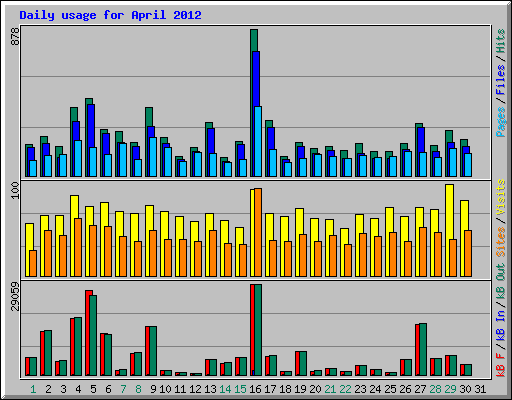The image size is (512, 400).
Task: Click the dark blue Files bar for day 16
Action: (x=256, y=79)
